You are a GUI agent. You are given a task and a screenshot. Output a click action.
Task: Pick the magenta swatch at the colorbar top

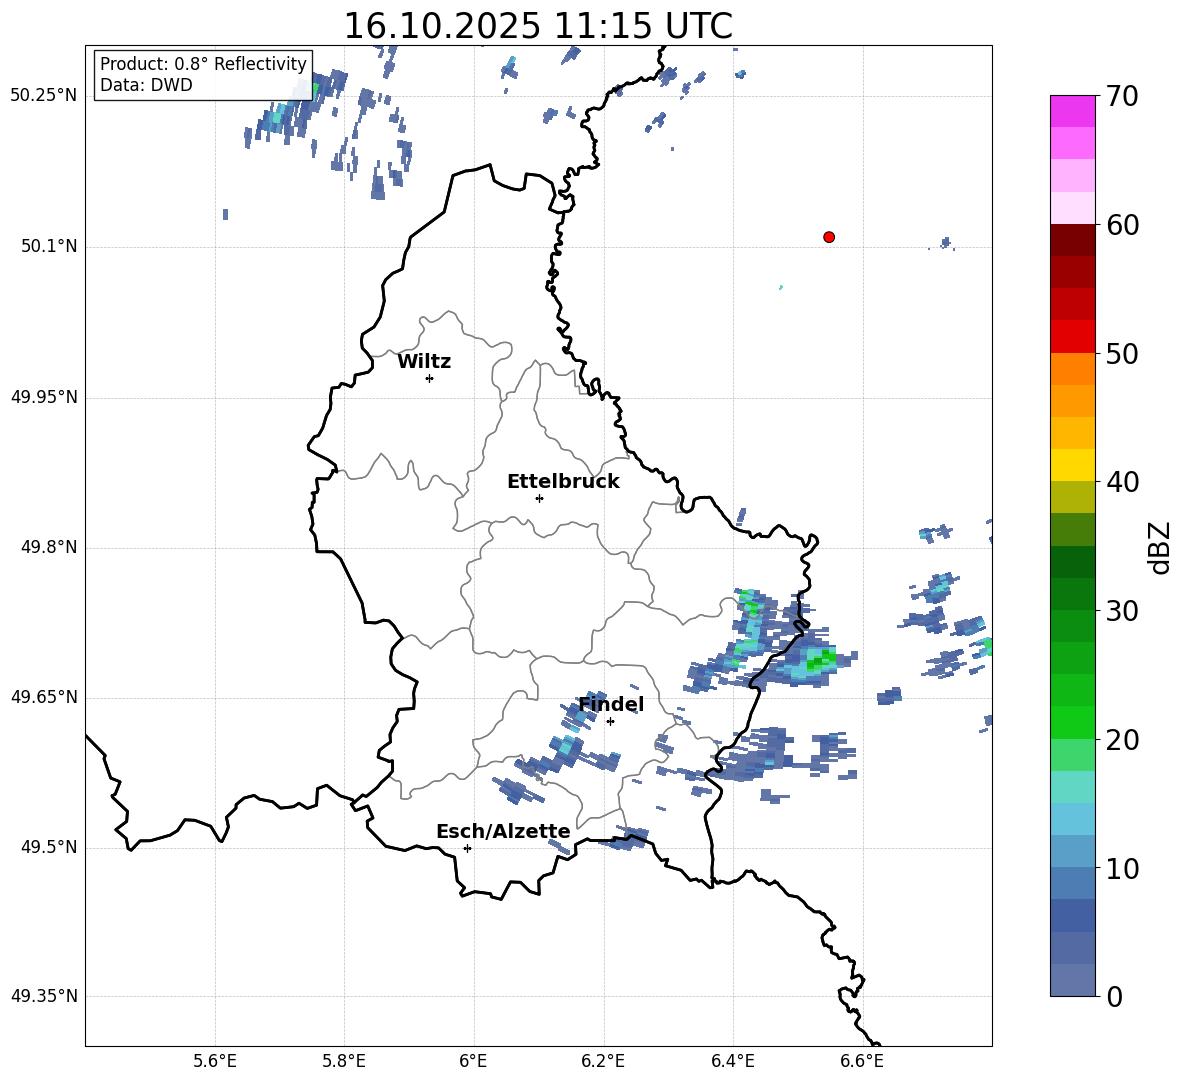tap(1073, 111)
